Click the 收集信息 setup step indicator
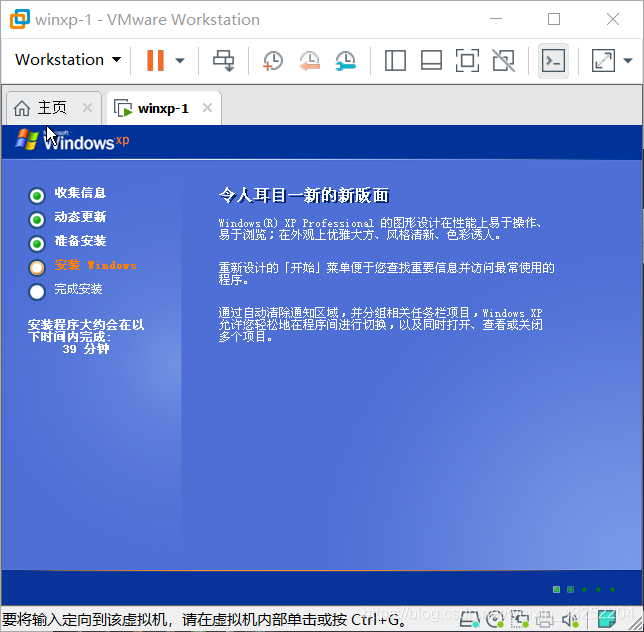 pos(37,196)
